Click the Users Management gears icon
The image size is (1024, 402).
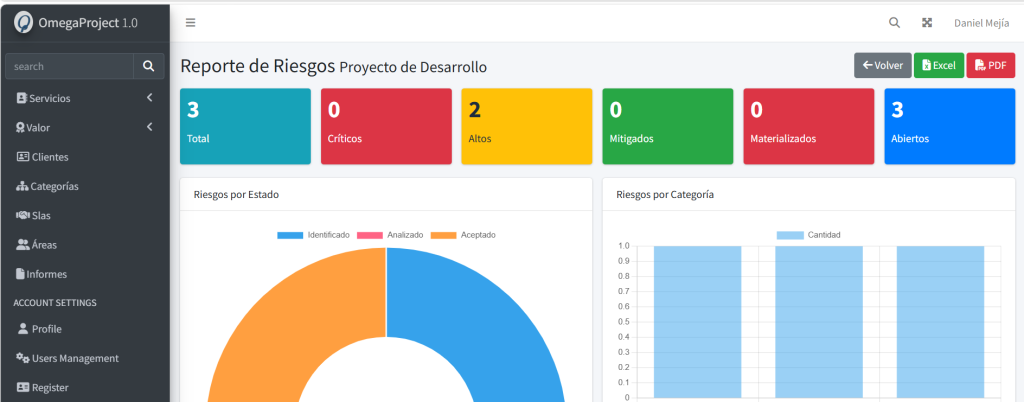pos(23,358)
